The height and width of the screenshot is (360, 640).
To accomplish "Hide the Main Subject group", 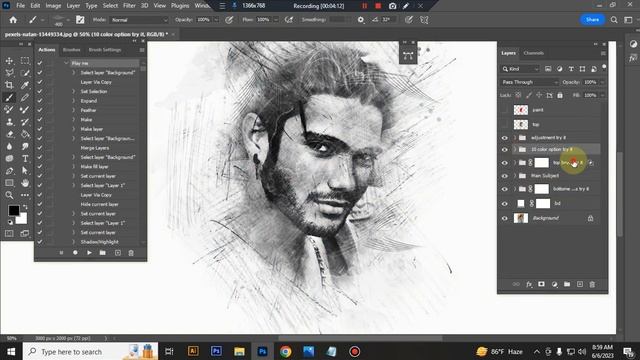I will tap(504, 176).
